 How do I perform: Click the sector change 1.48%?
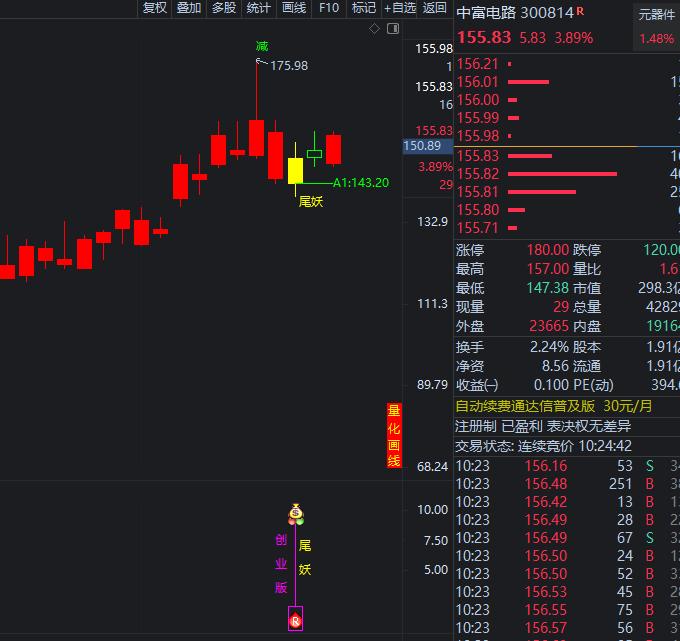657,39
